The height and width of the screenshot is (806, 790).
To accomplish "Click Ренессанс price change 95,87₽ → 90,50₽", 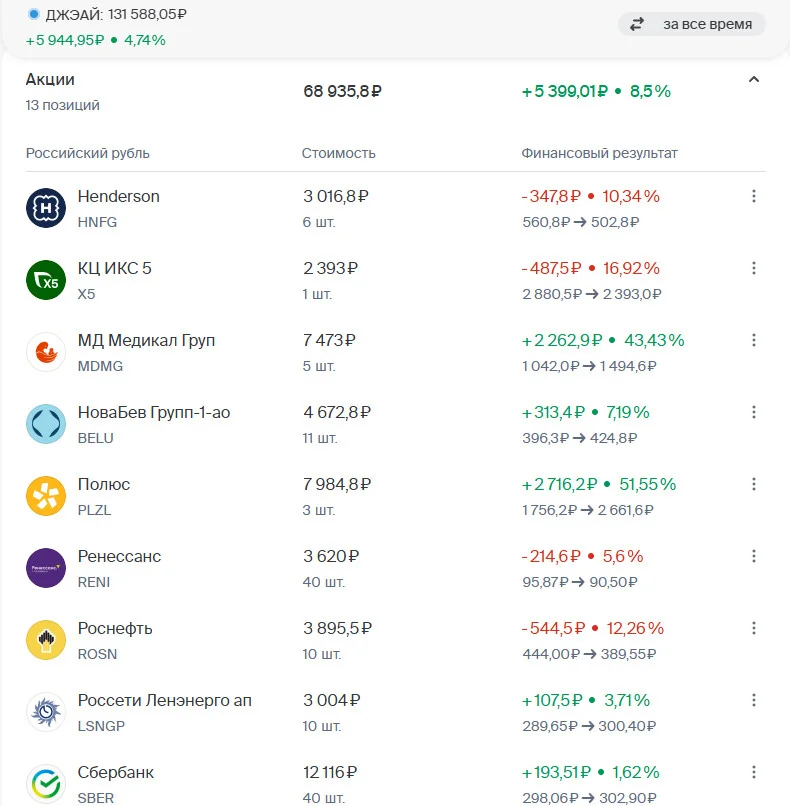I will (580, 582).
